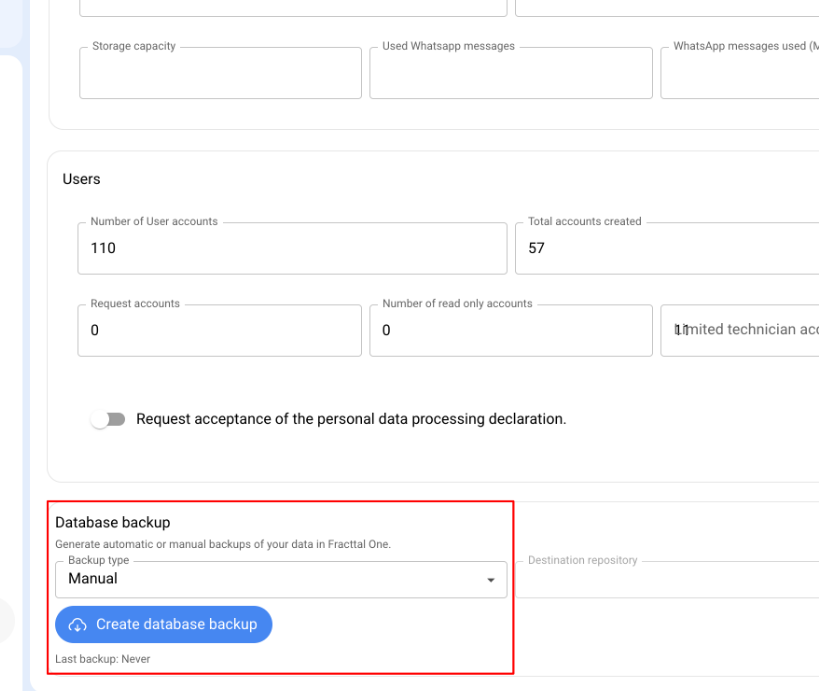Click the WhatsApp messages used field at right

click(740, 74)
